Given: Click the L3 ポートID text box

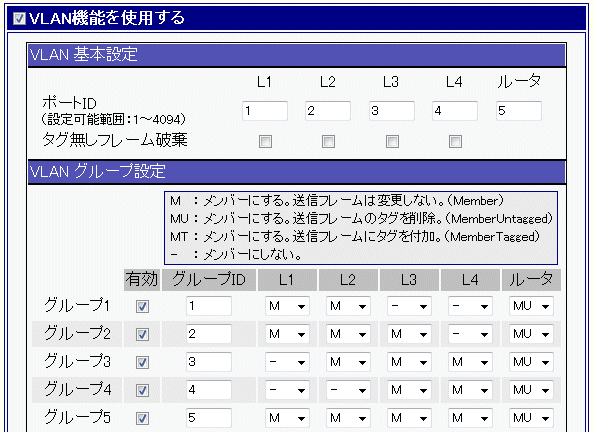Looking at the screenshot, I should [392, 111].
